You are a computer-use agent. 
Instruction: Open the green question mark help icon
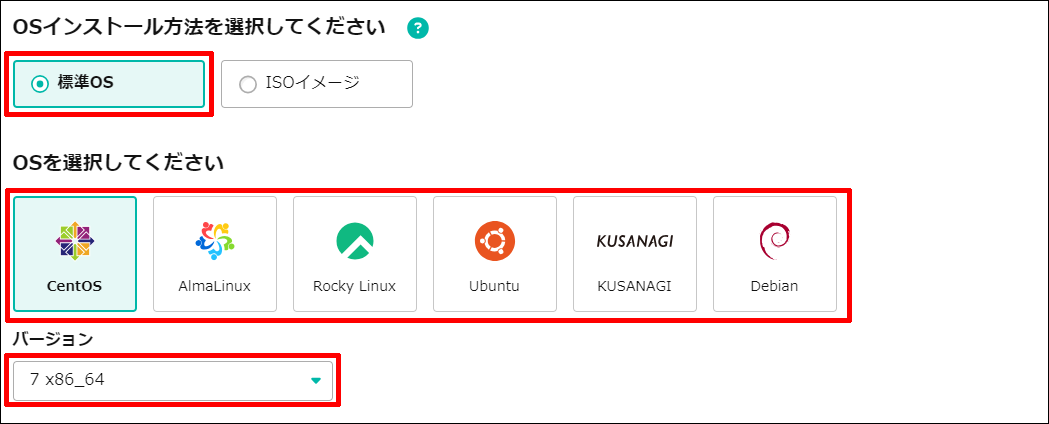coord(419,29)
